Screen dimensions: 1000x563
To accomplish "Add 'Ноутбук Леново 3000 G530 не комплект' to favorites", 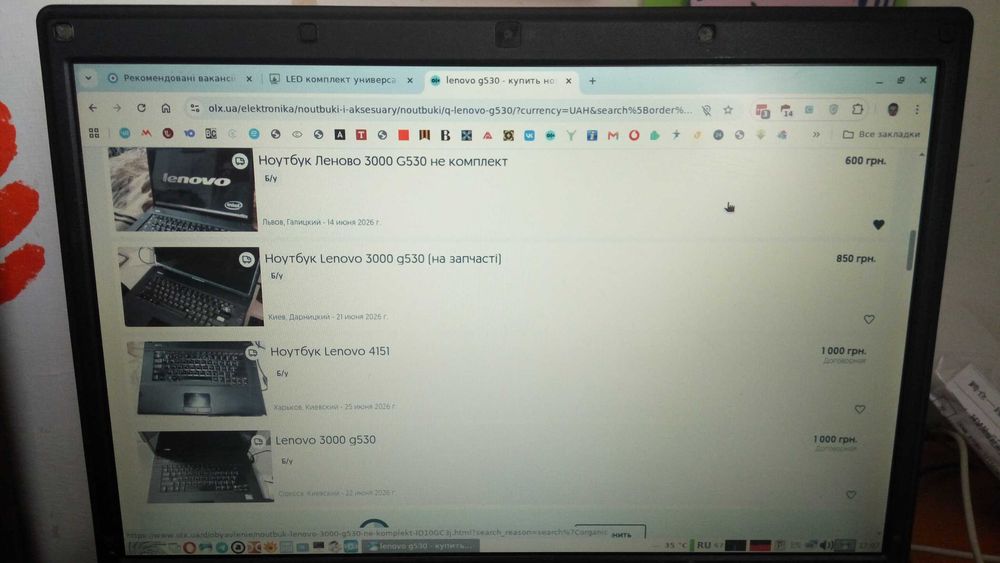I will click(878, 224).
